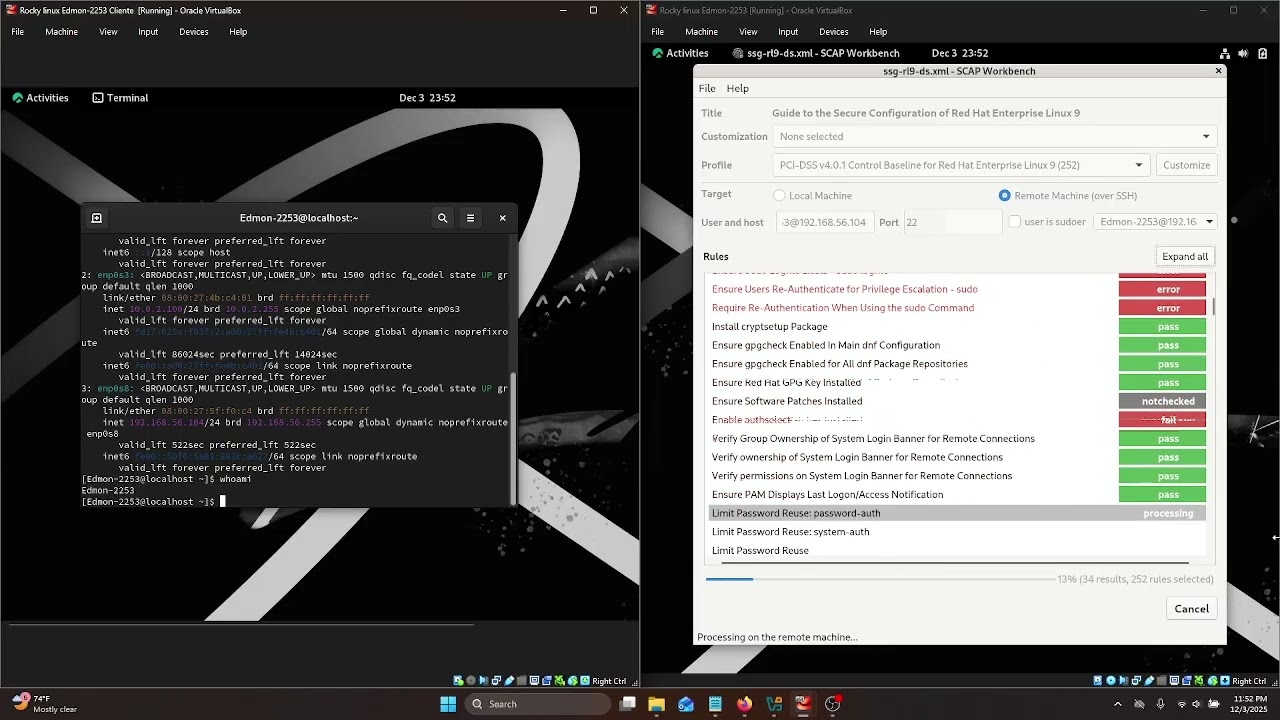Image resolution: width=1280 pixels, height=720 pixels.
Task: Open Task View on the taskbar
Action: 628,704
